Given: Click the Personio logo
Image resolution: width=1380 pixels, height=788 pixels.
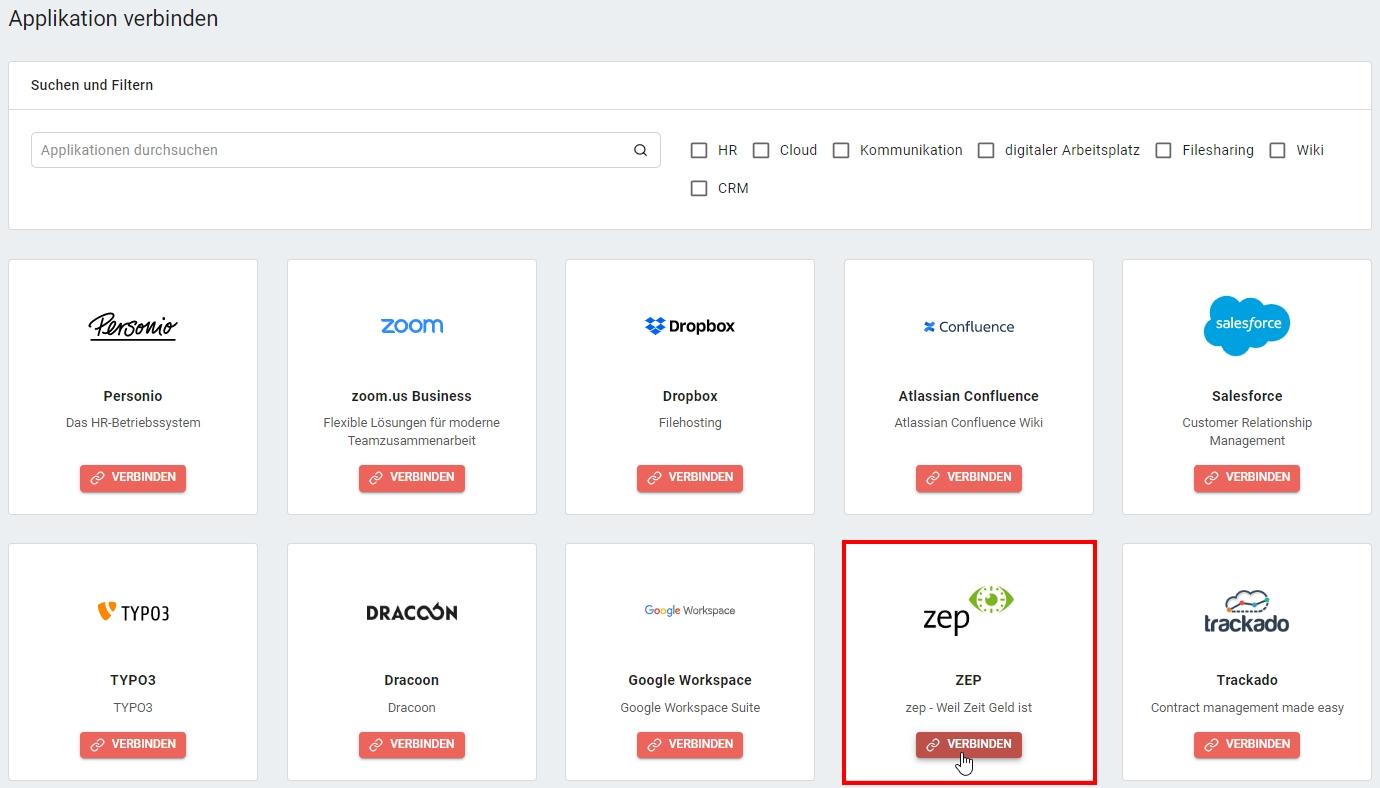Looking at the screenshot, I should coord(133,326).
